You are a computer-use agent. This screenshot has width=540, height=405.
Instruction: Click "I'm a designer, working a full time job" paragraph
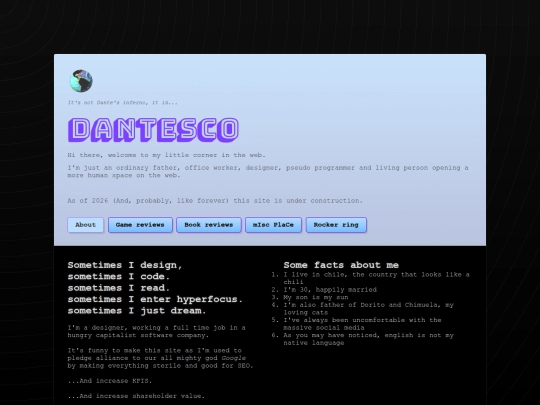tap(156, 331)
